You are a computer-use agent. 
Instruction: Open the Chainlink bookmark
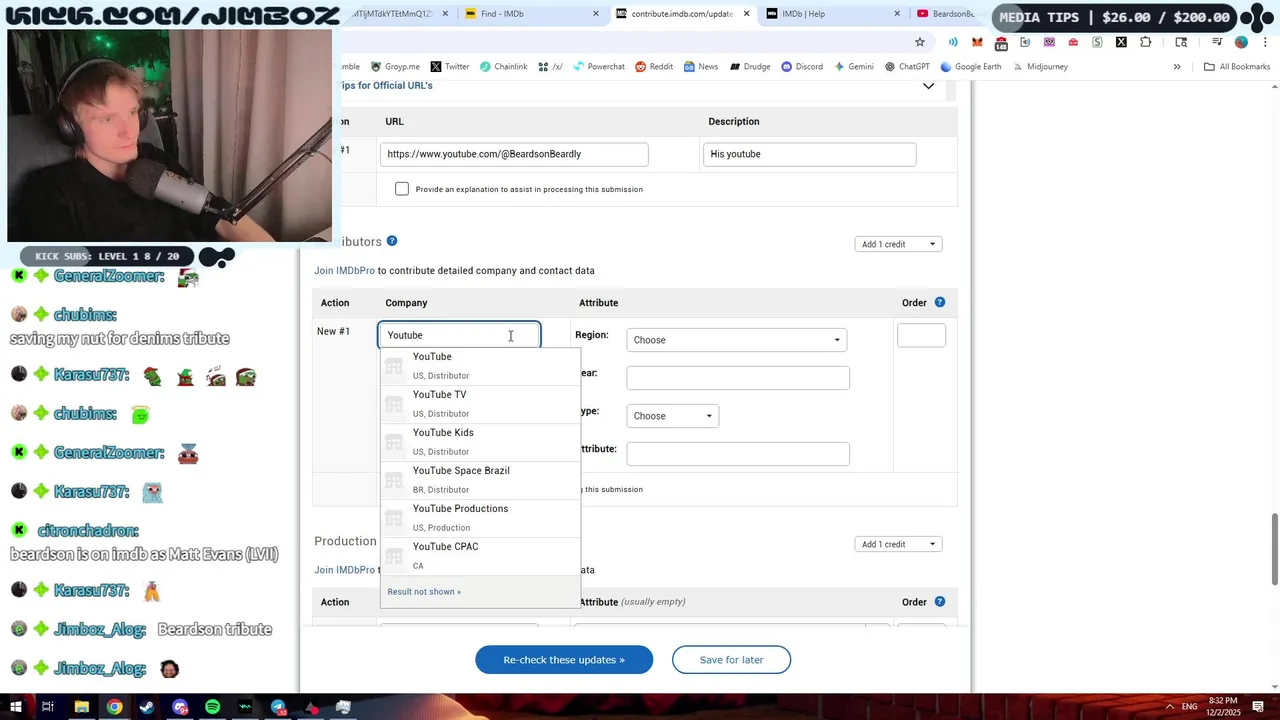click(x=503, y=67)
